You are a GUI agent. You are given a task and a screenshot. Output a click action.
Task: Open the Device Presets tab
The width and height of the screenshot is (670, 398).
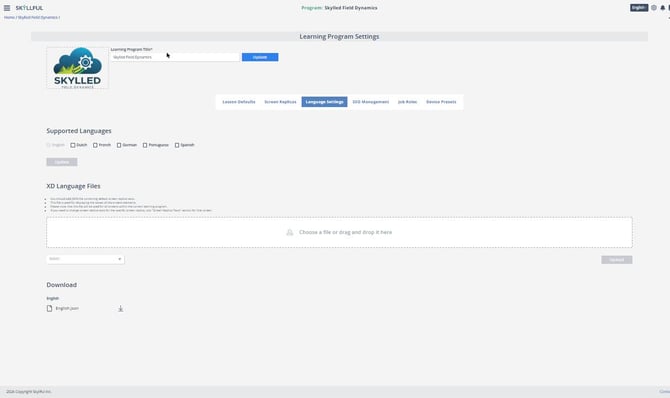pyautogui.click(x=441, y=102)
